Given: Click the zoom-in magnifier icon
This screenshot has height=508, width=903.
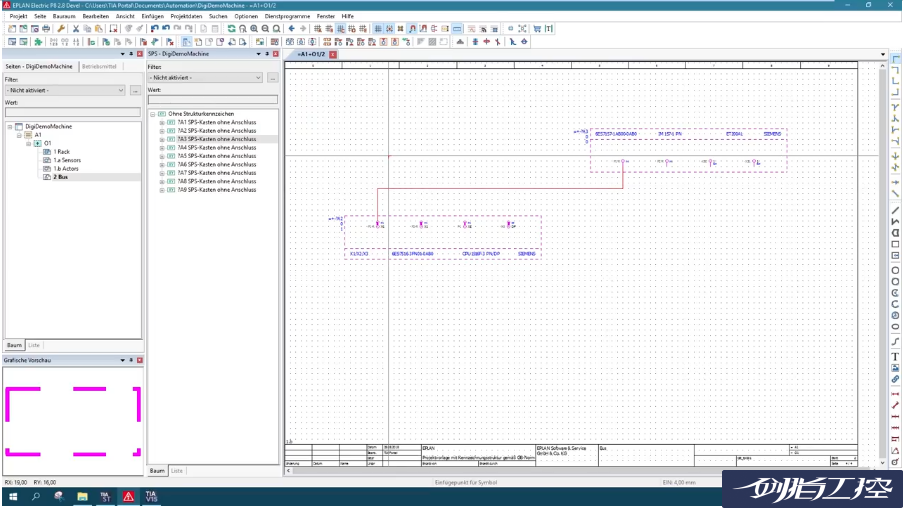Looking at the screenshot, I should coord(254,29).
